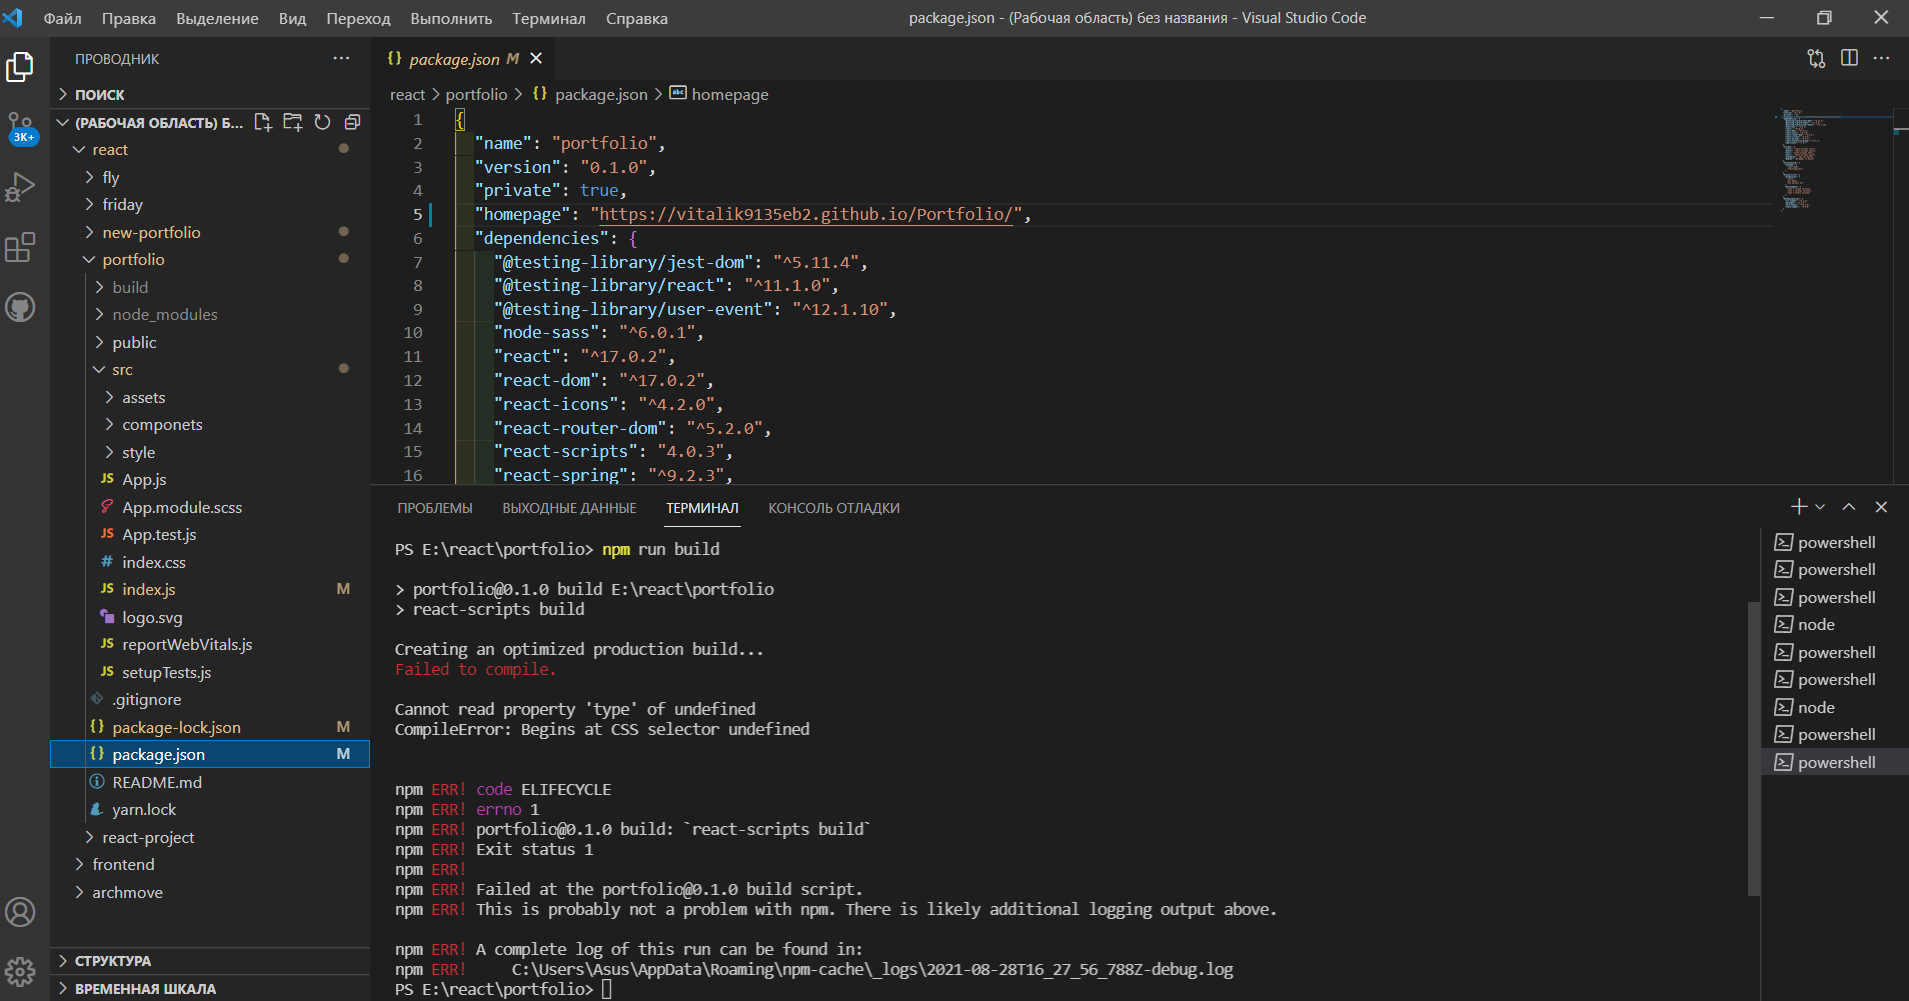Close the package.json editor tab
This screenshot has height=1001, width=1909.
[x=536, y=58]
